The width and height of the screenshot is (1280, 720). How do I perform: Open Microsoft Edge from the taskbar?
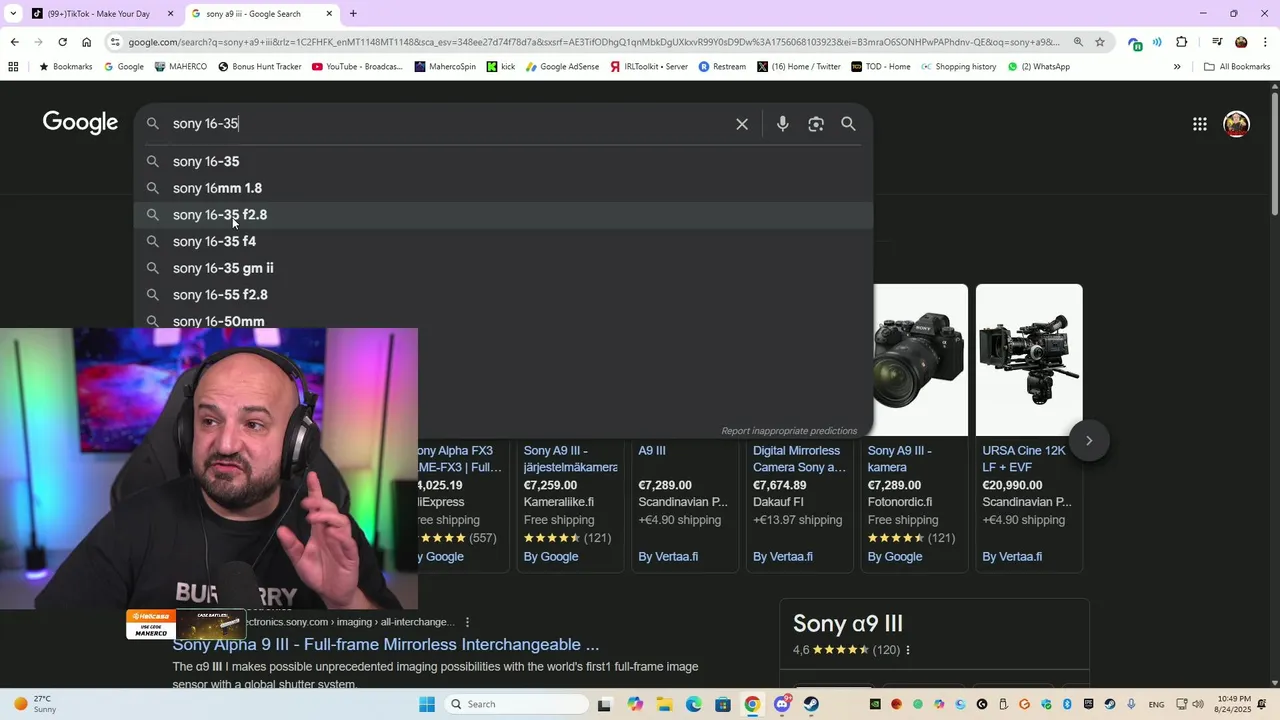pos(694,704)
